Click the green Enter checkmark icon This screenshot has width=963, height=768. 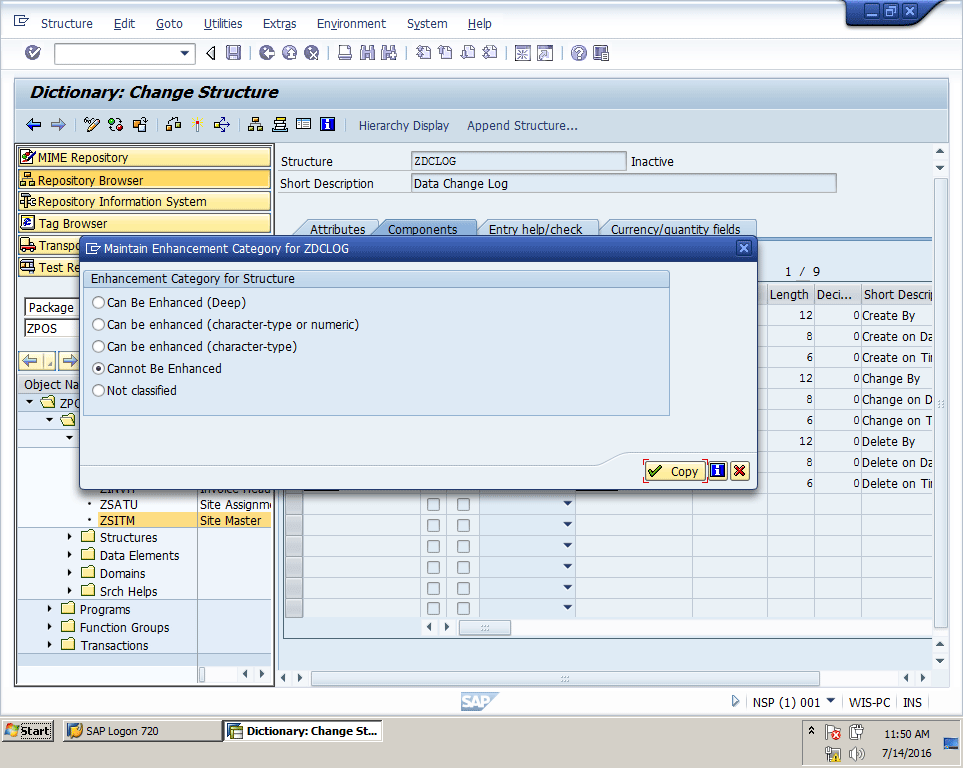click(x=33, y=53)
